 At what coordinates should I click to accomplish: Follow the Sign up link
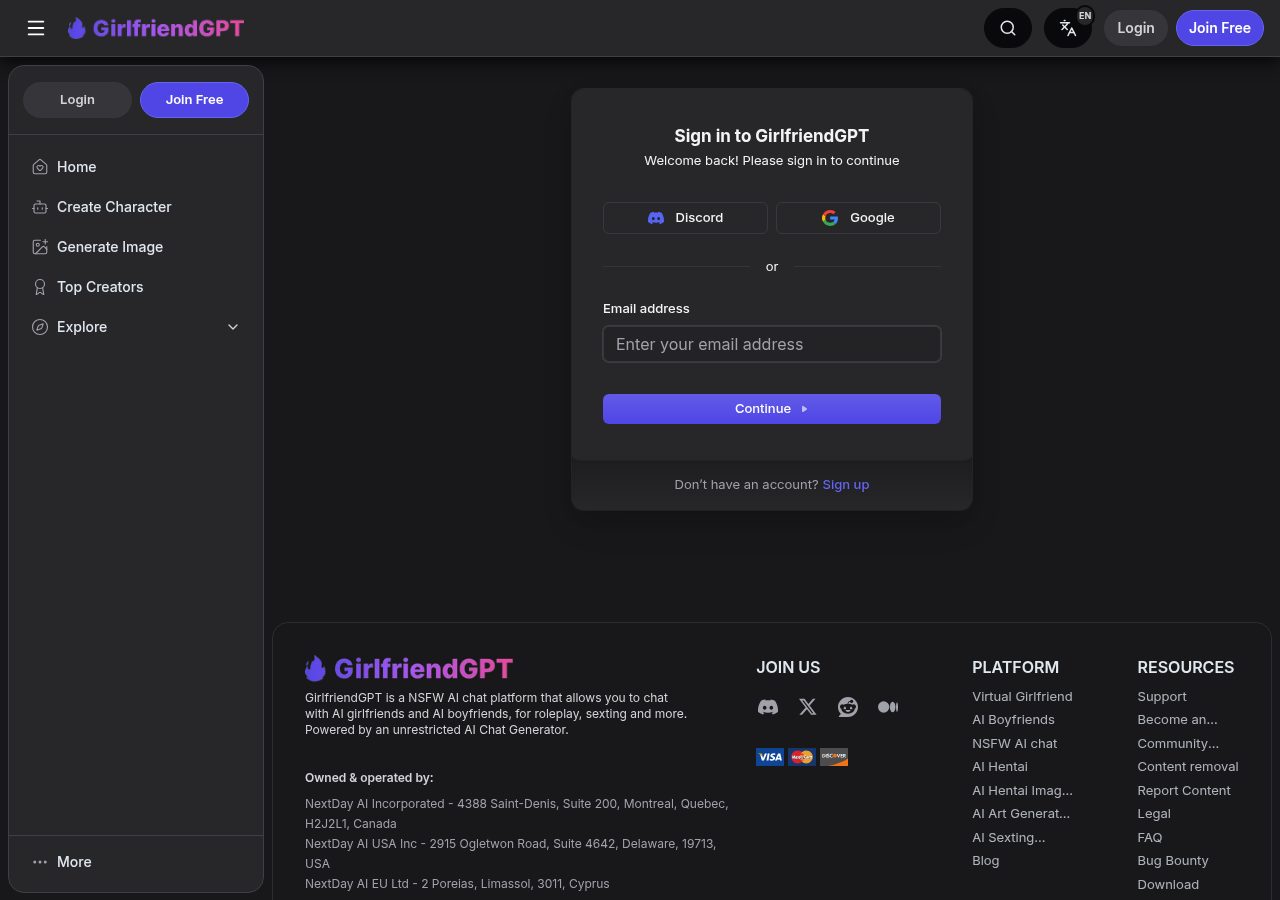(846, 485)
